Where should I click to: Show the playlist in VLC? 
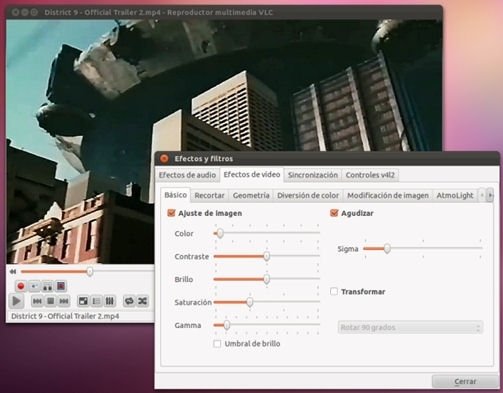pos(96,301)
